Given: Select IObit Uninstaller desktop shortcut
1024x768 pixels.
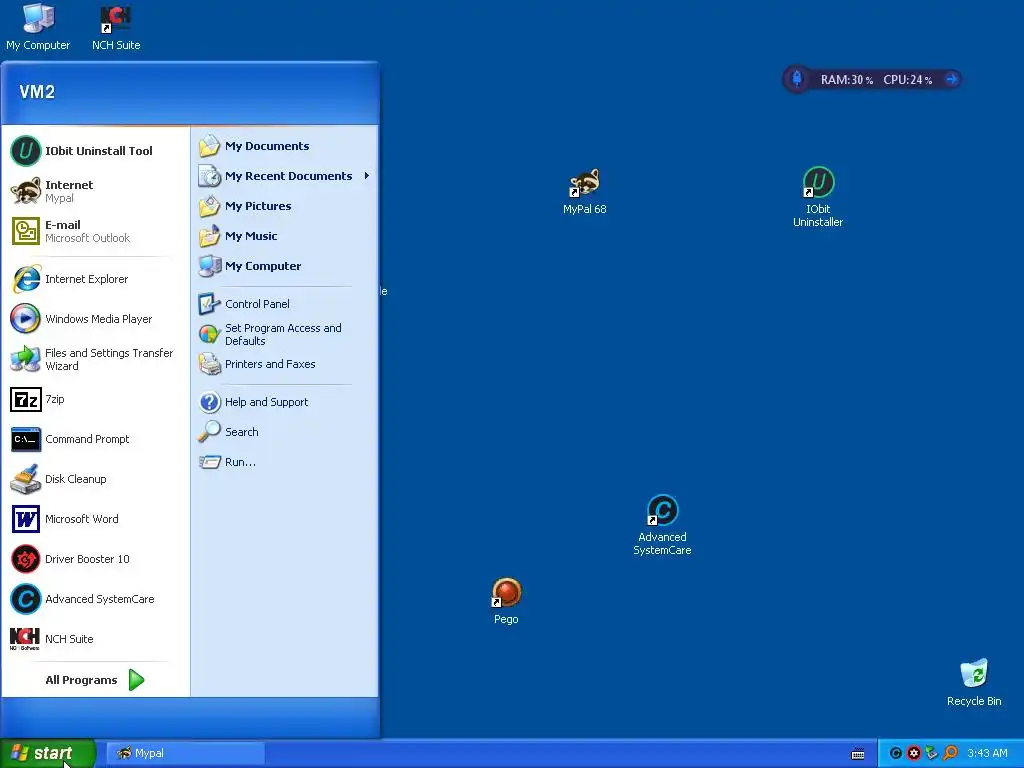Looking at the screenshot, I should [818, 197].
